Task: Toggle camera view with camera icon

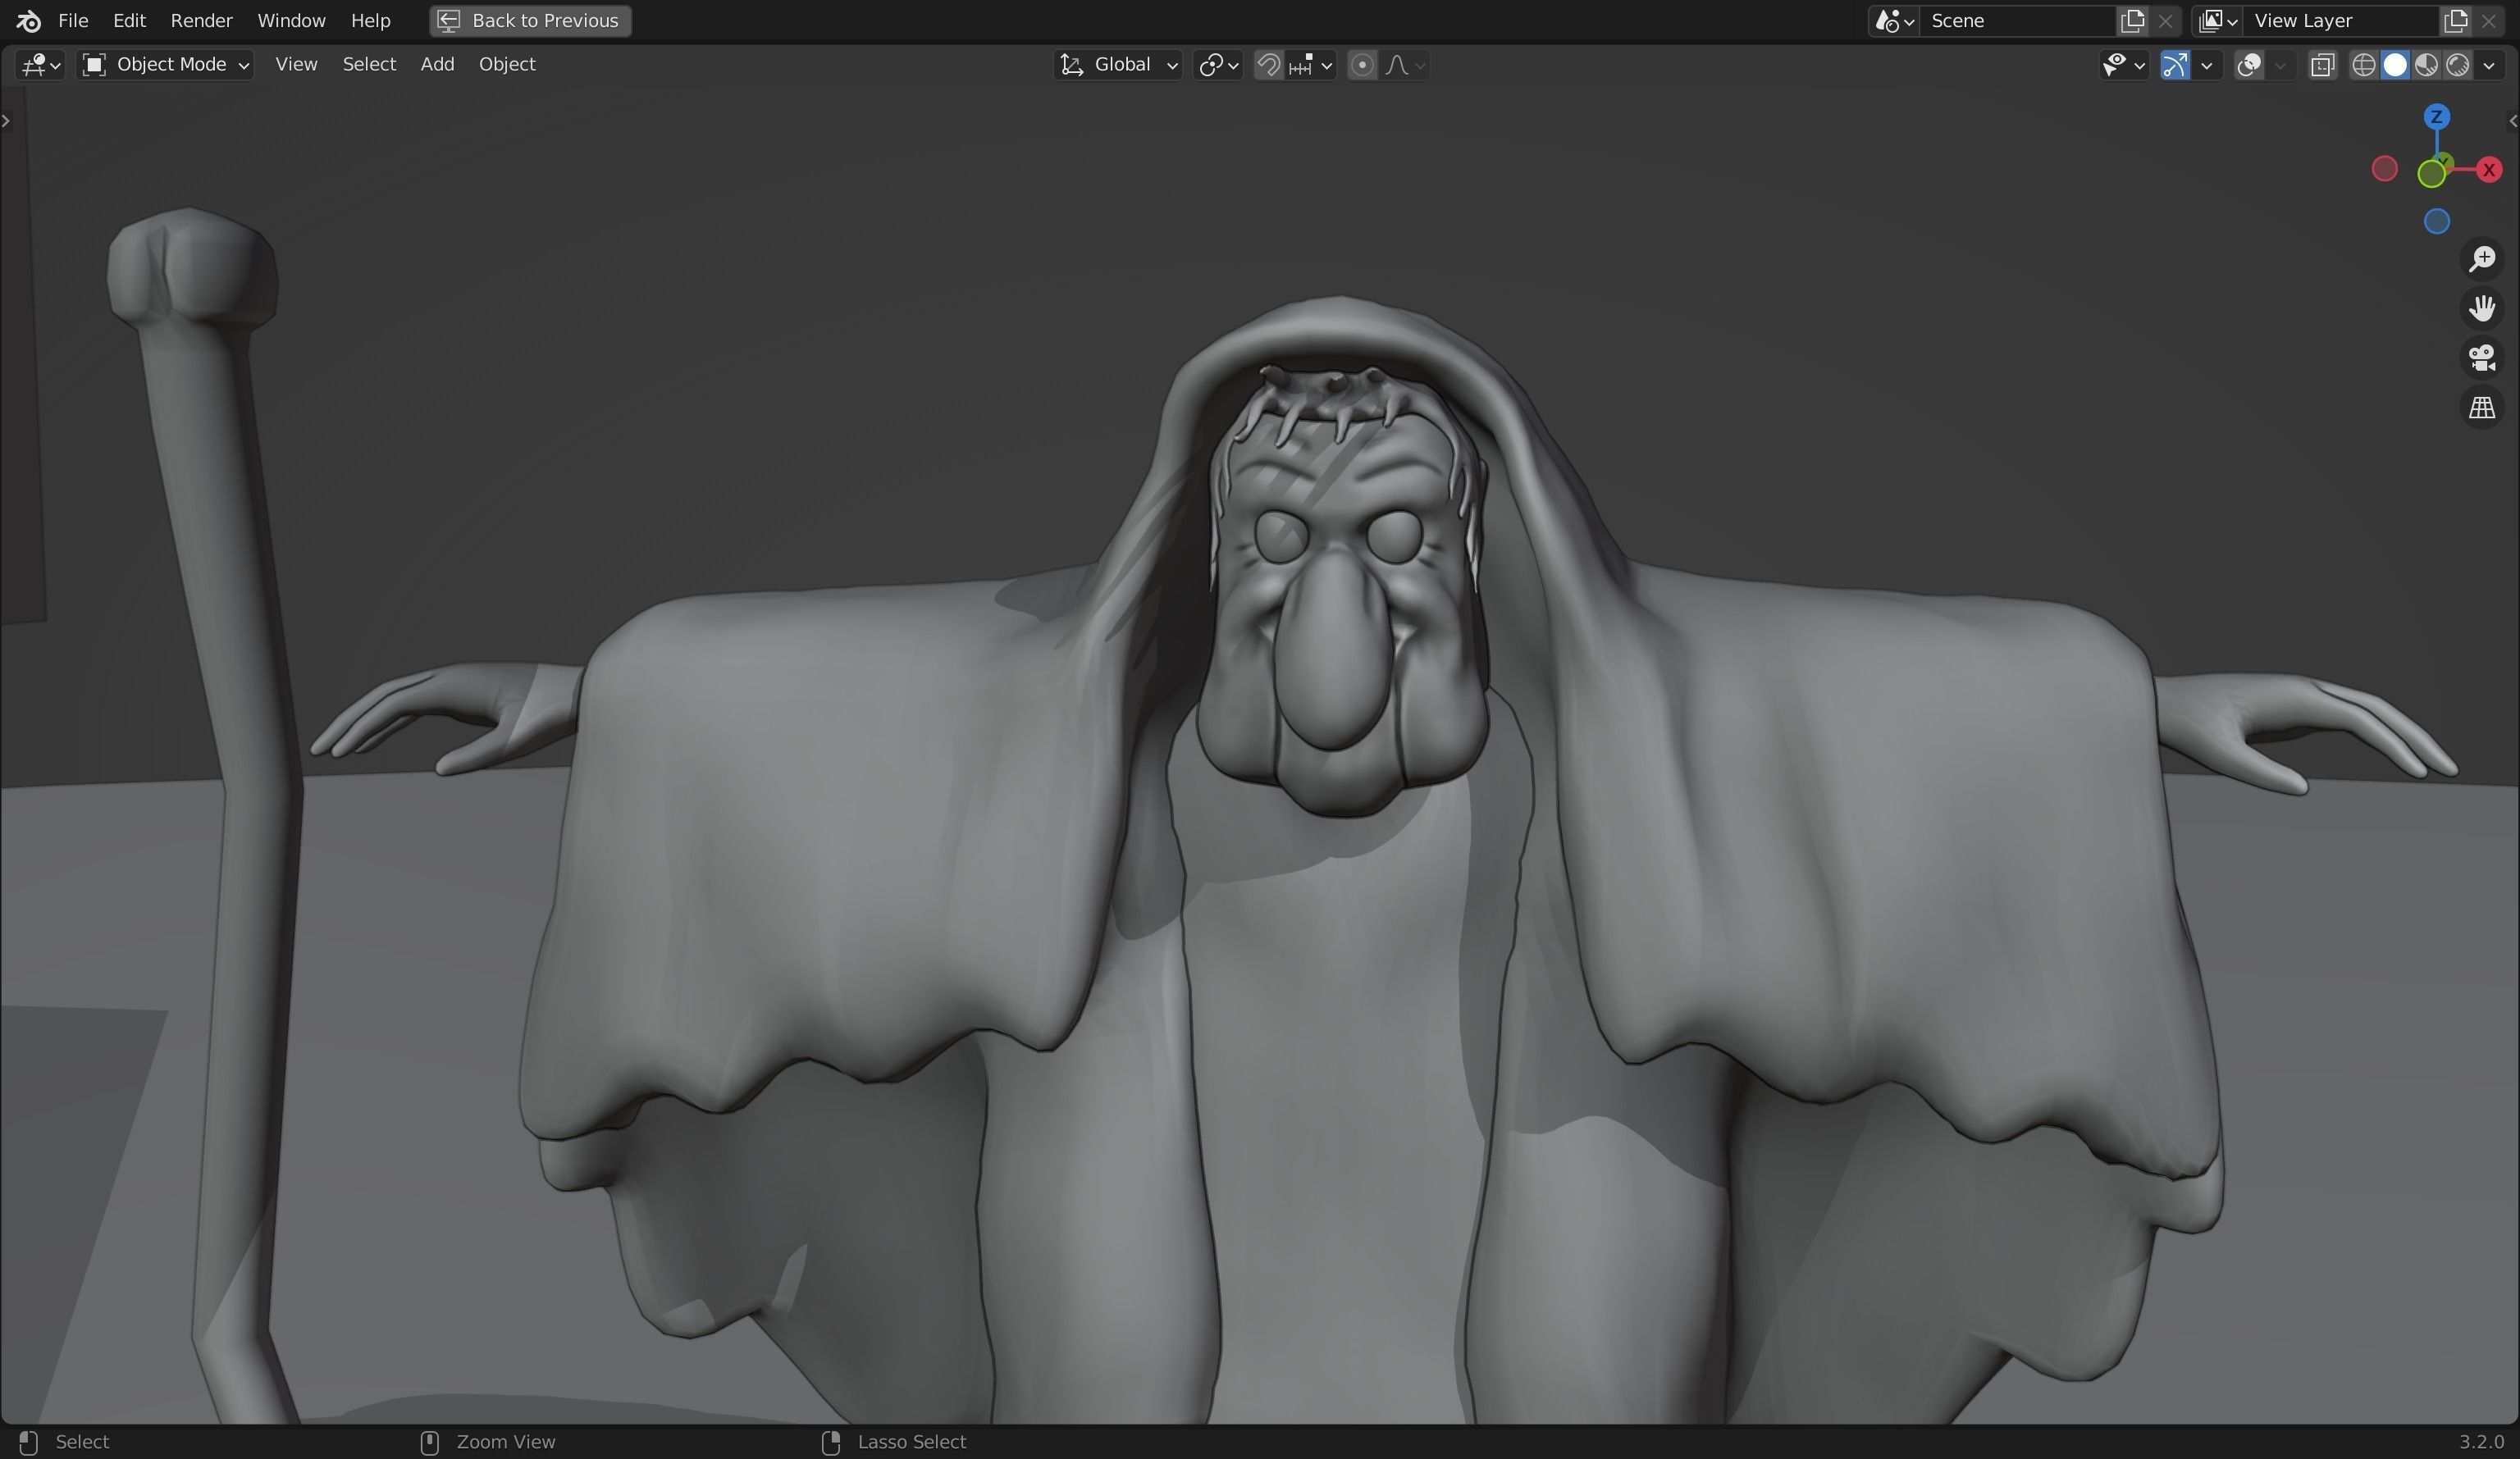Action: click(x=2481, y=358)
